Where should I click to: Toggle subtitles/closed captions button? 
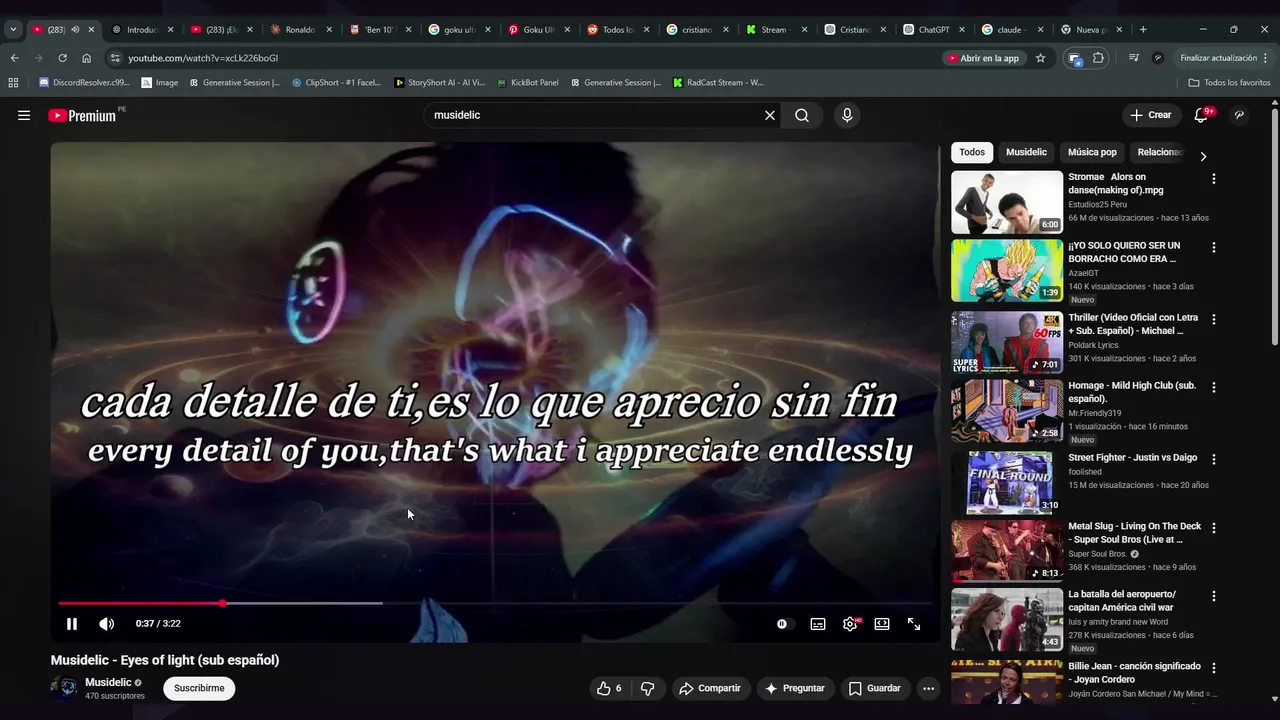coord(818,624)
